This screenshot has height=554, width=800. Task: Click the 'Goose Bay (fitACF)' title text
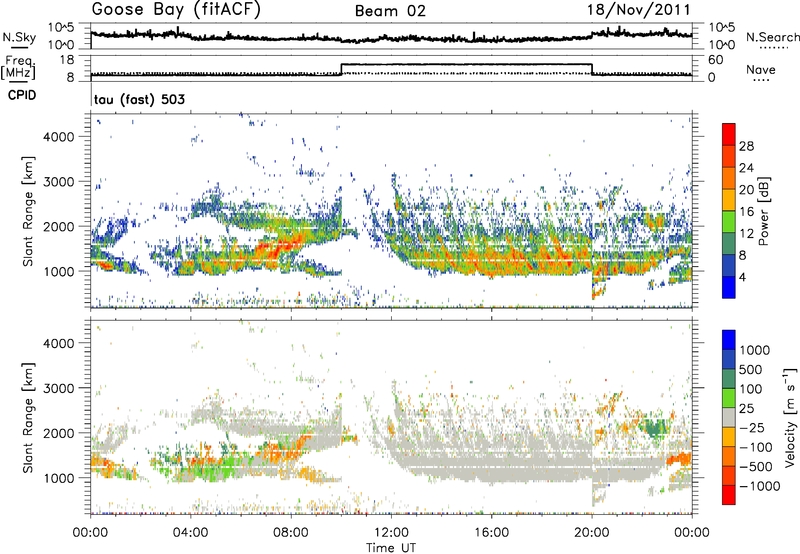[176, 10]
